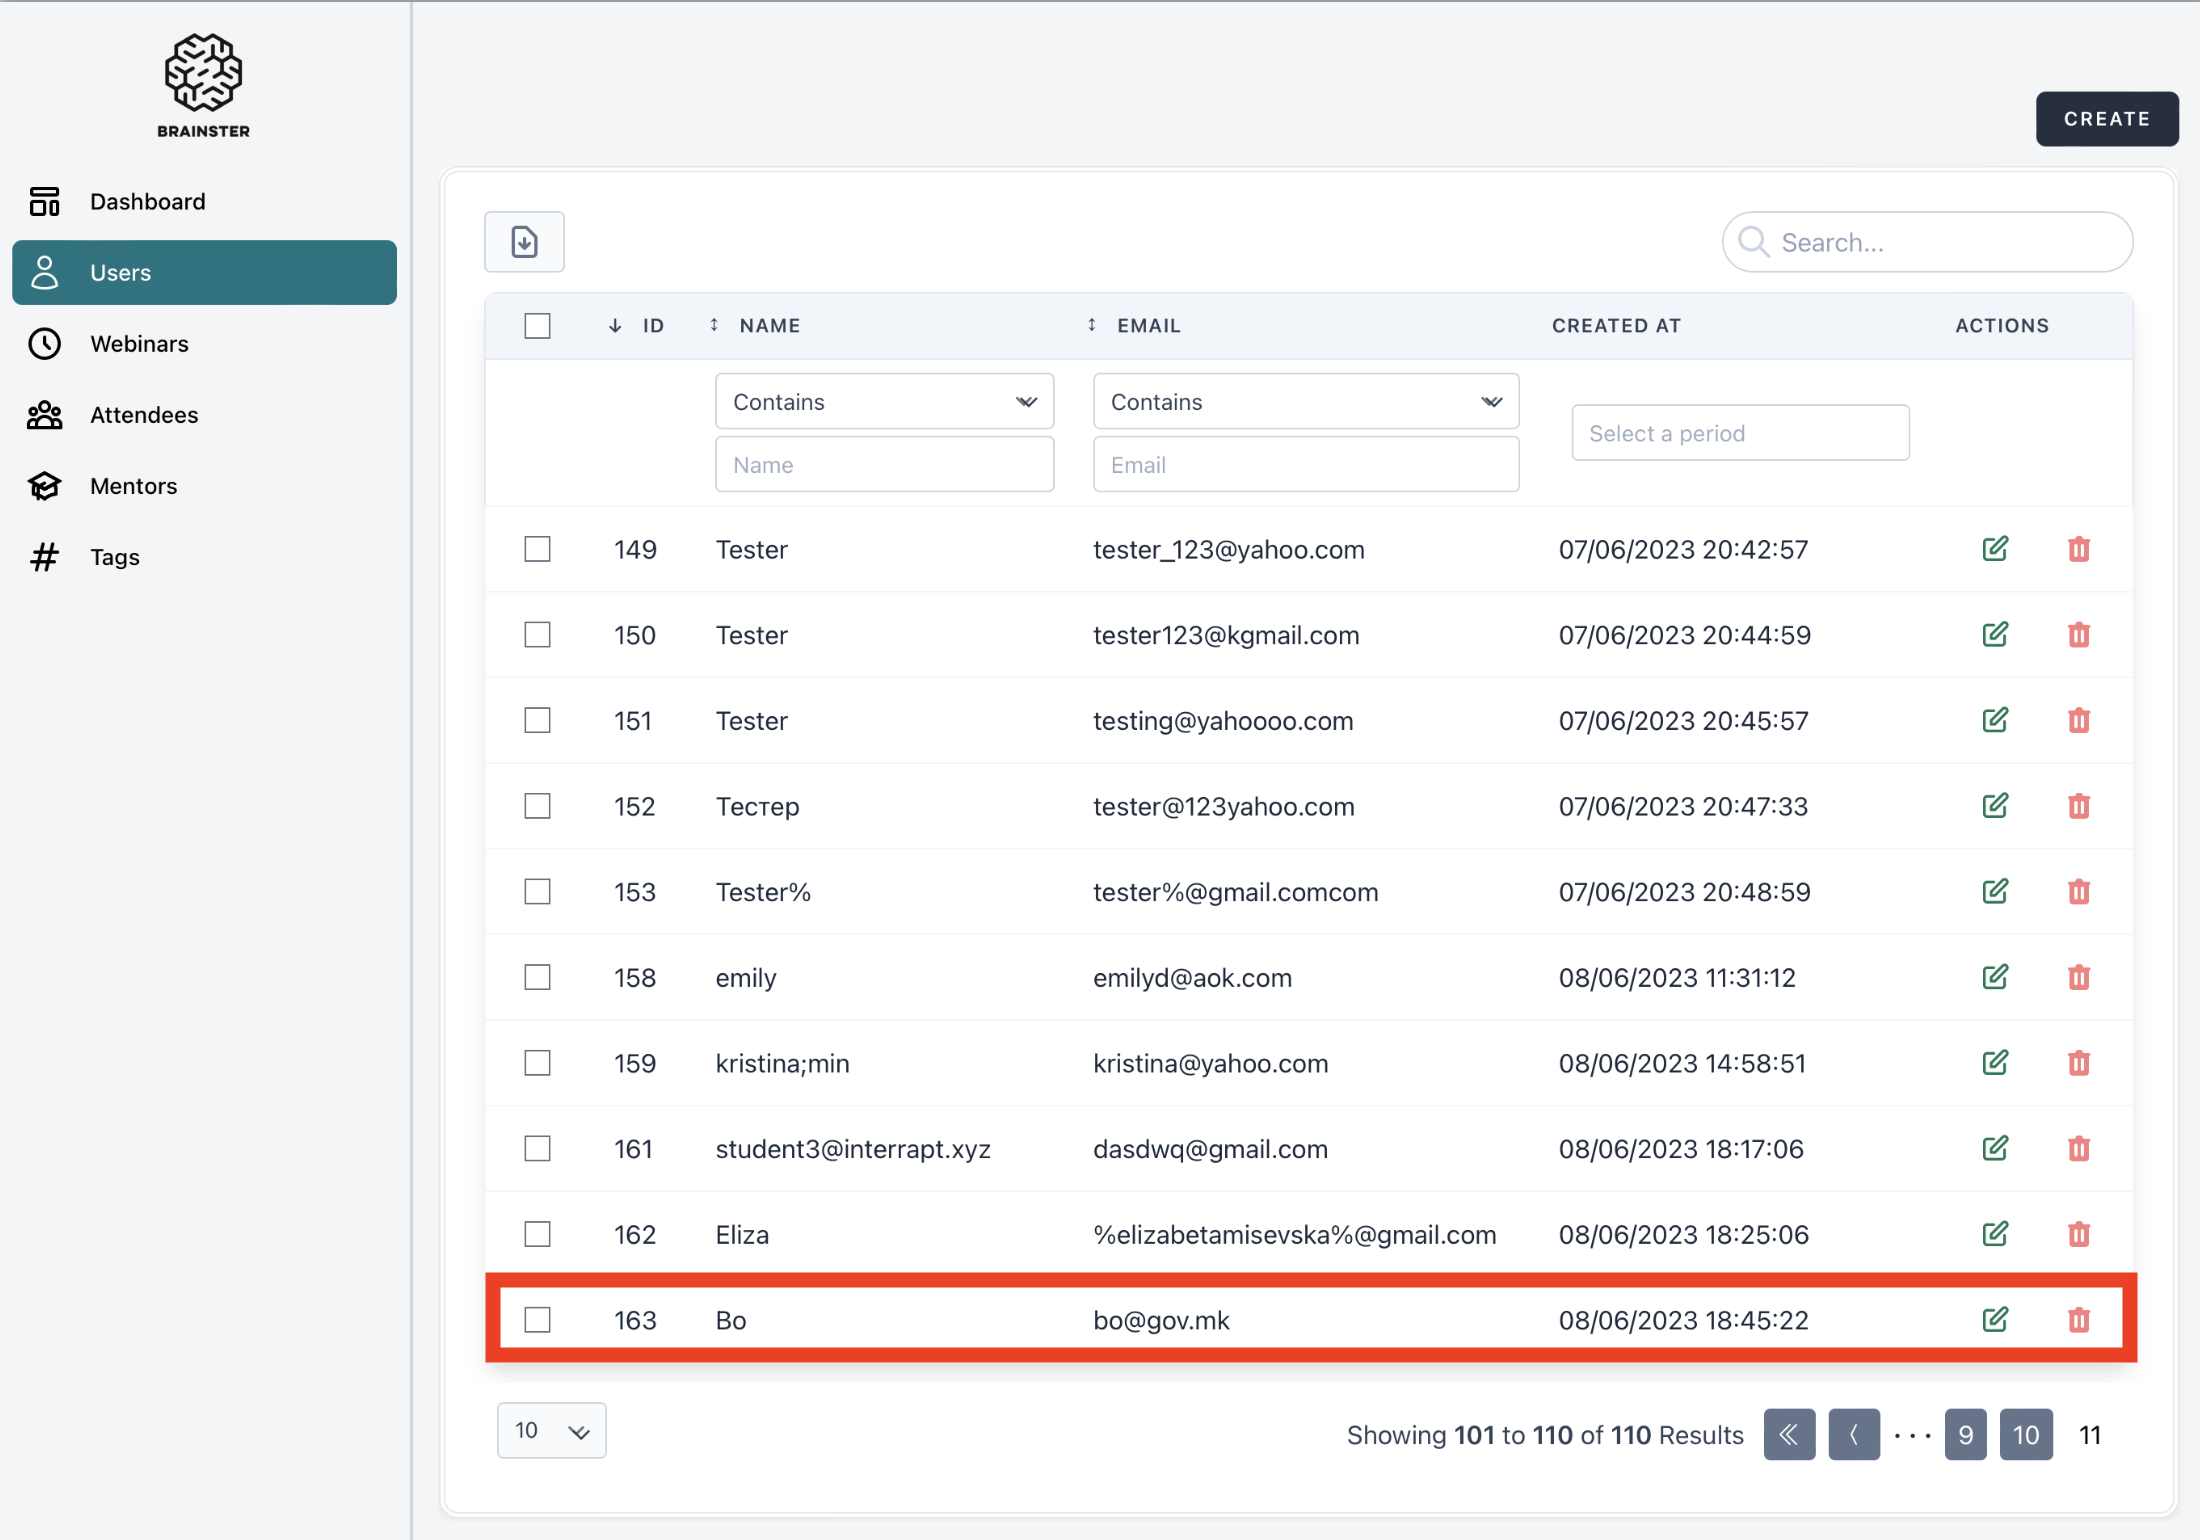Delete user 149 Tester via trash icon
The image size is (2200, 1540).
(x=2079, y=549)
